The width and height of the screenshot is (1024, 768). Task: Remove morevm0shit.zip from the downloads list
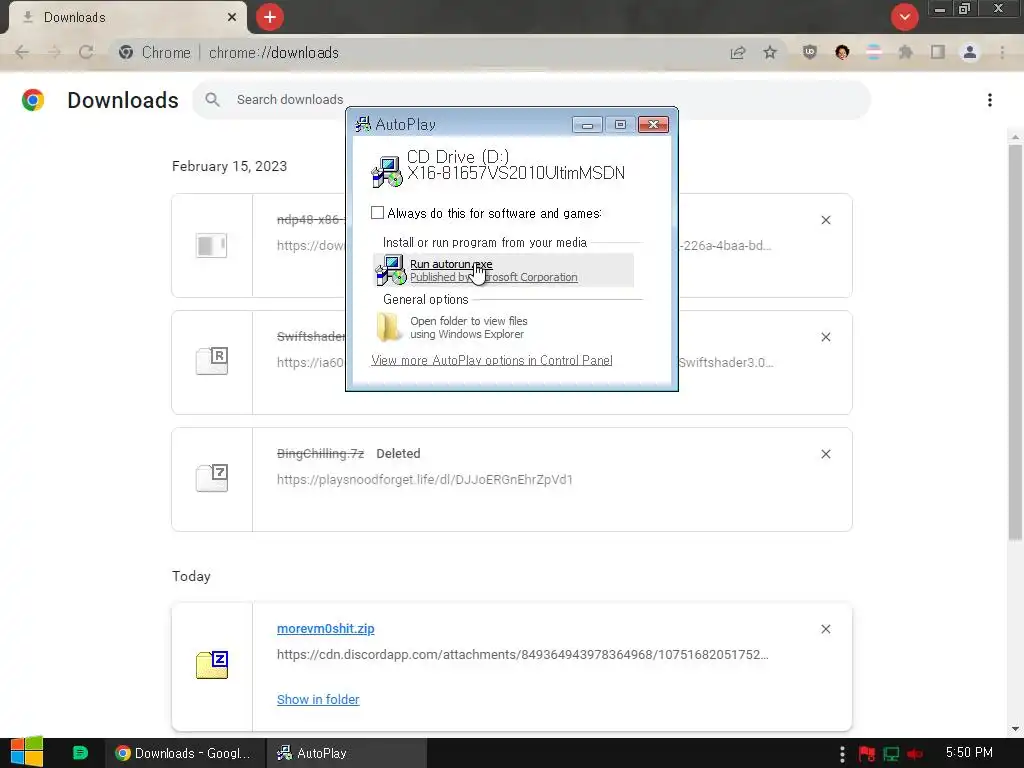click(x=825, y=629)
